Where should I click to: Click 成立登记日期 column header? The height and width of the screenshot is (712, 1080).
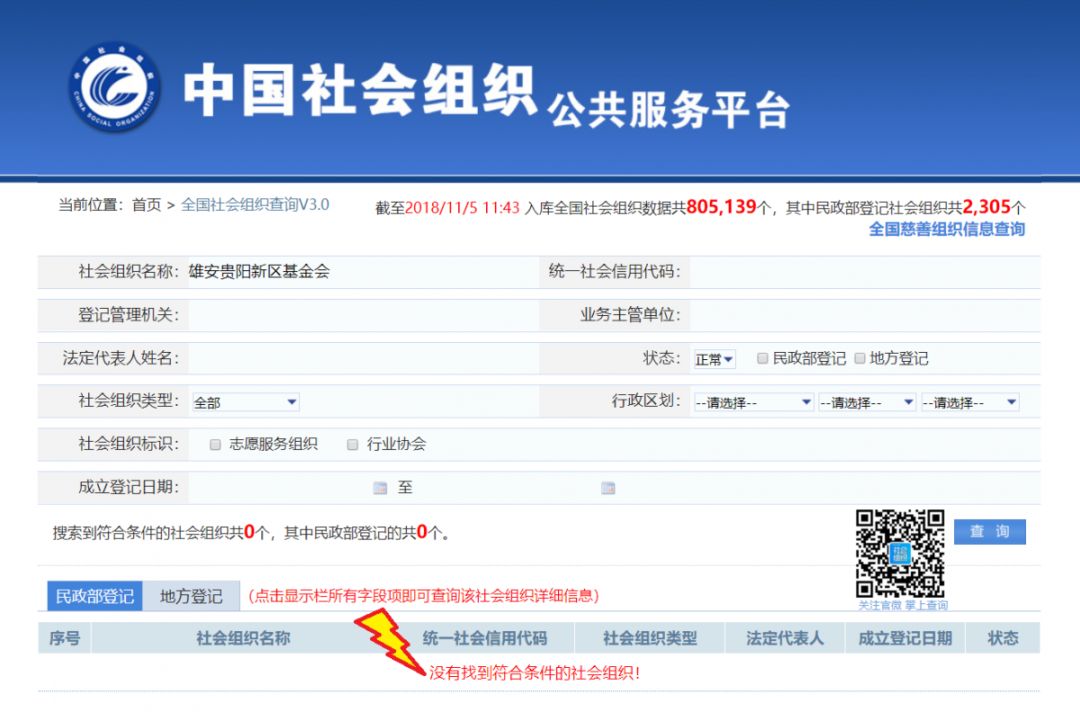pyautogui.click(x=905, y=638)
